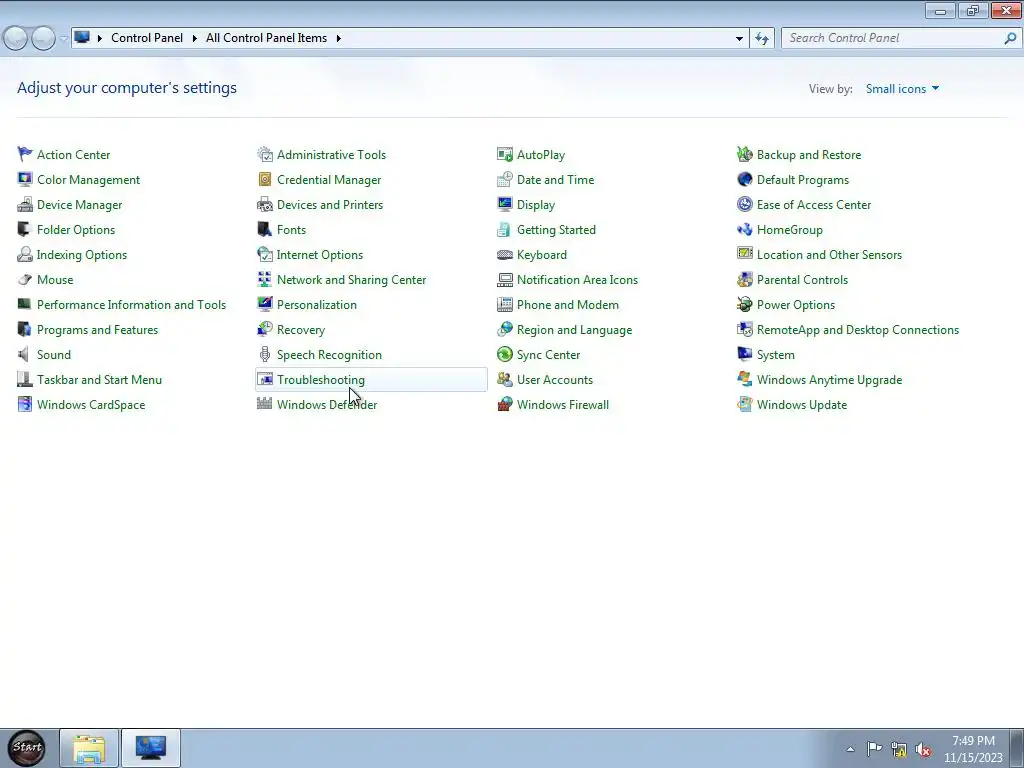Expand the arrow before Control Panel breadcrumb
This screenshot has height=768, width=1024.
(100, 39)
